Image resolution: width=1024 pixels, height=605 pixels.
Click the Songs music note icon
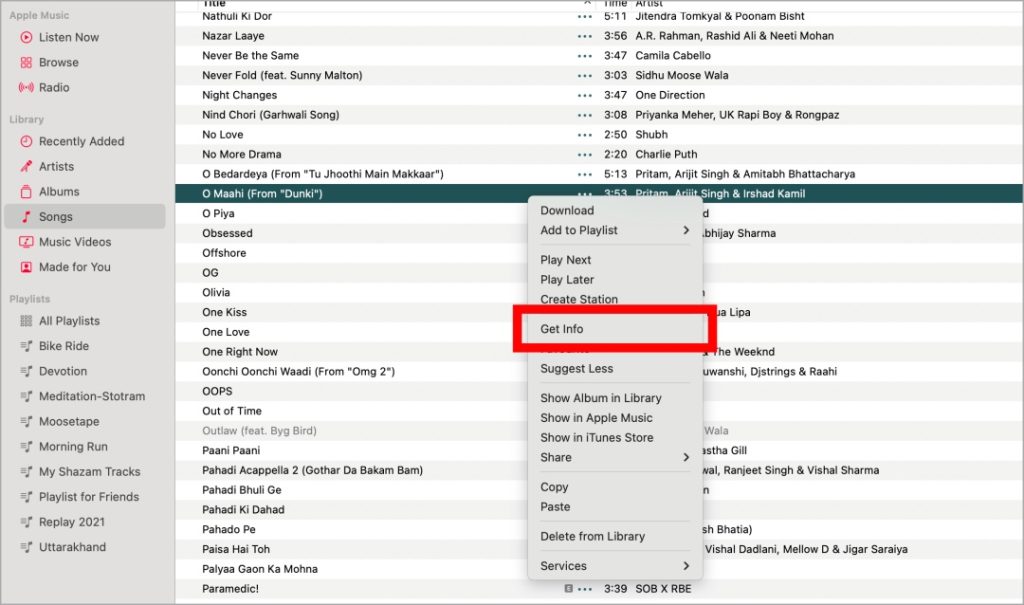[26, 217]
